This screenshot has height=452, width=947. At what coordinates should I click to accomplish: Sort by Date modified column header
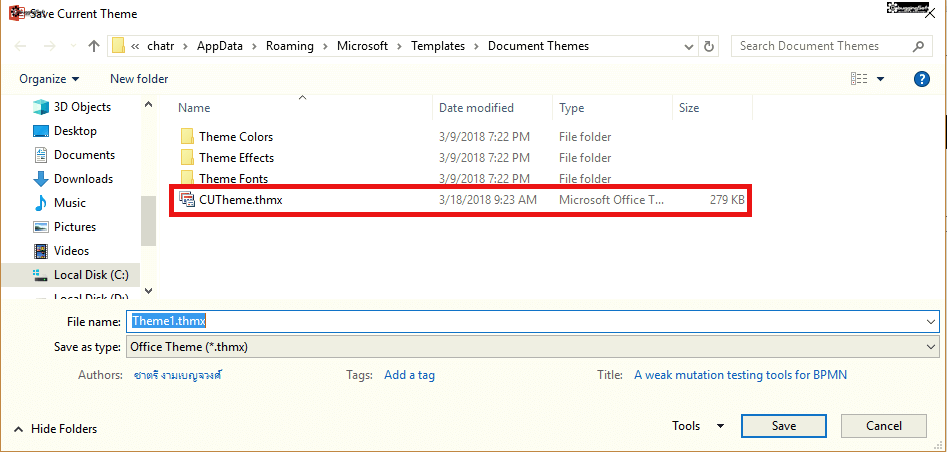[x=476, y=108]
